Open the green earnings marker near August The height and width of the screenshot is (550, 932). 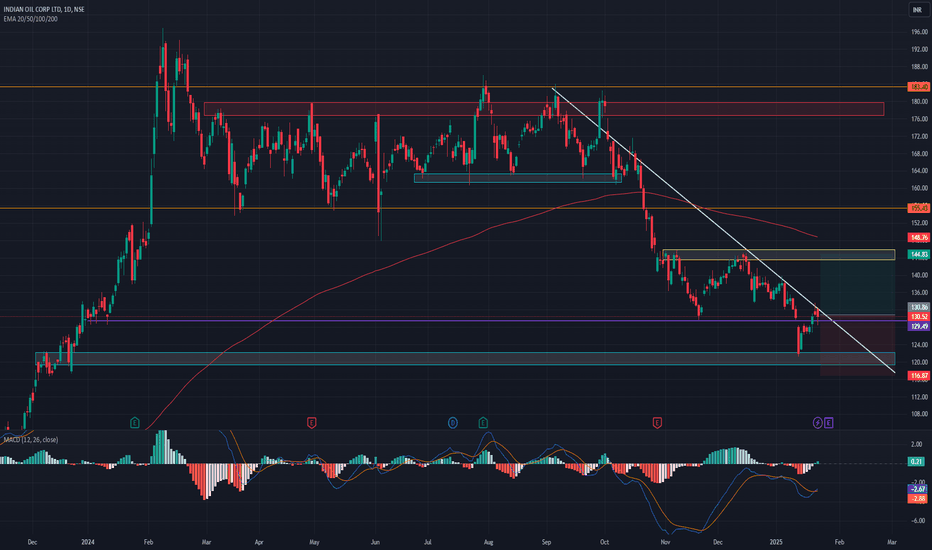coord(483,423)
